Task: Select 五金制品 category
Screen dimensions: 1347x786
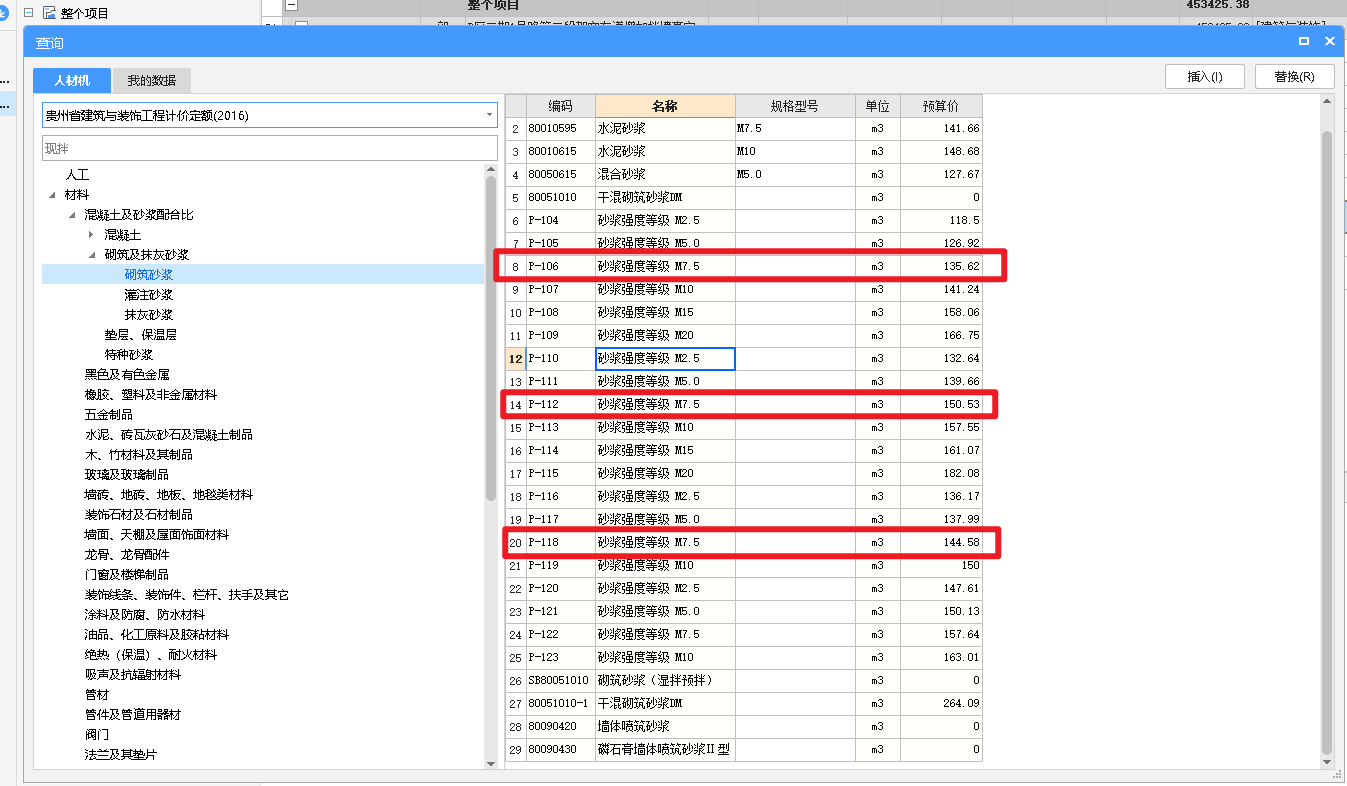Action: click(x=109, y=415)
